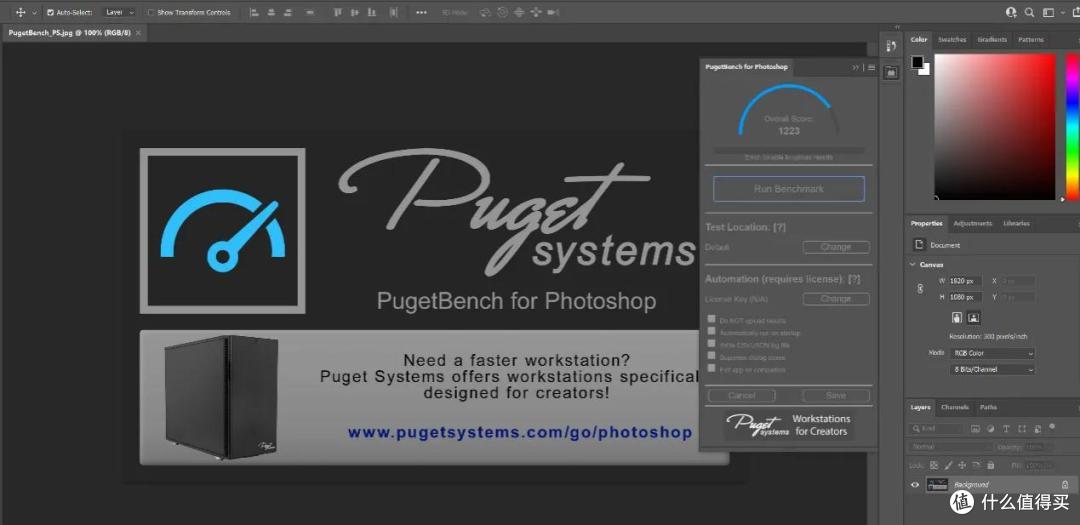The image size is (1080, 525).
Task: Click the white background color swatch
Action: 926,70
